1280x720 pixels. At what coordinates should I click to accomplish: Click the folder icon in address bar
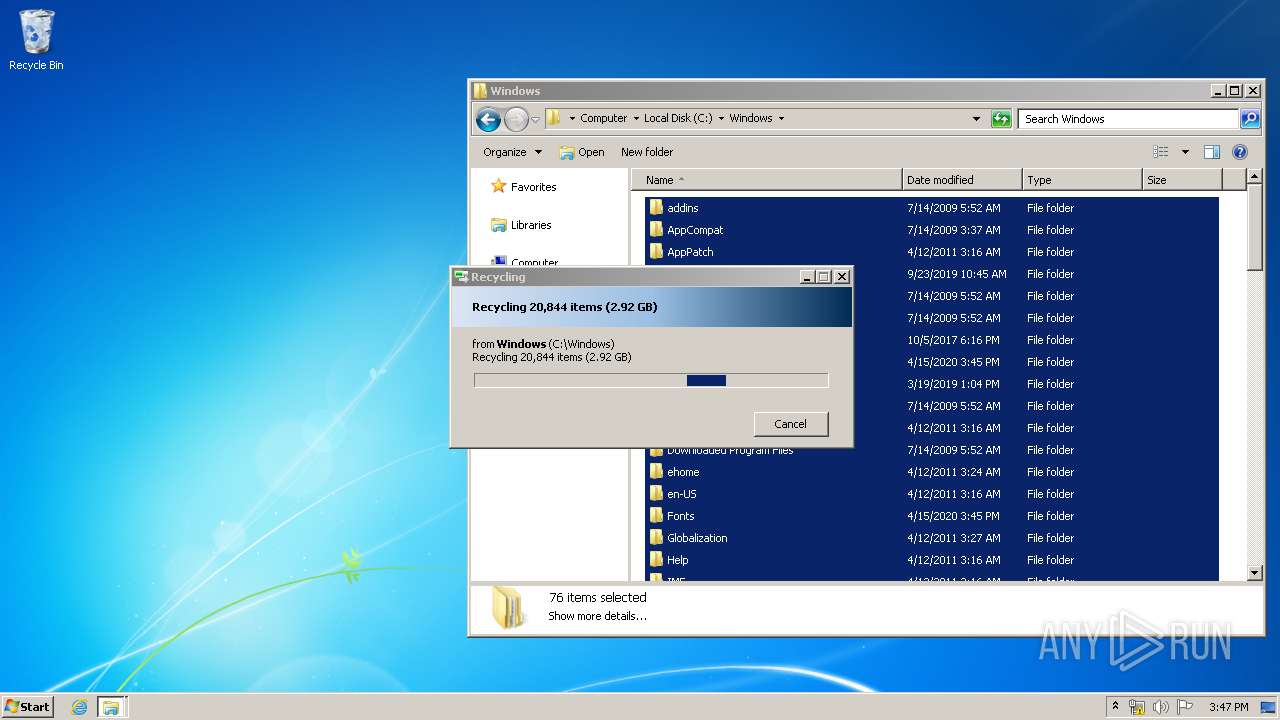point(553,118)
